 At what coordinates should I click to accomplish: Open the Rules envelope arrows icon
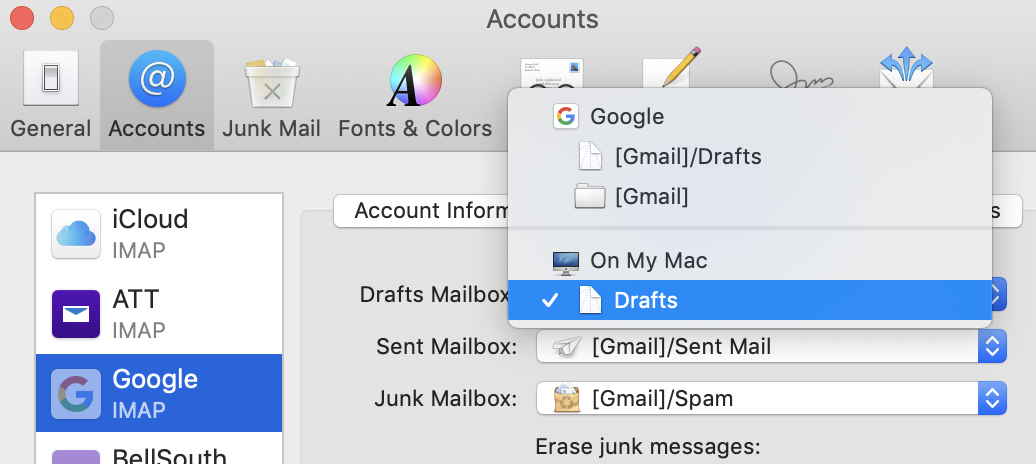906,67
